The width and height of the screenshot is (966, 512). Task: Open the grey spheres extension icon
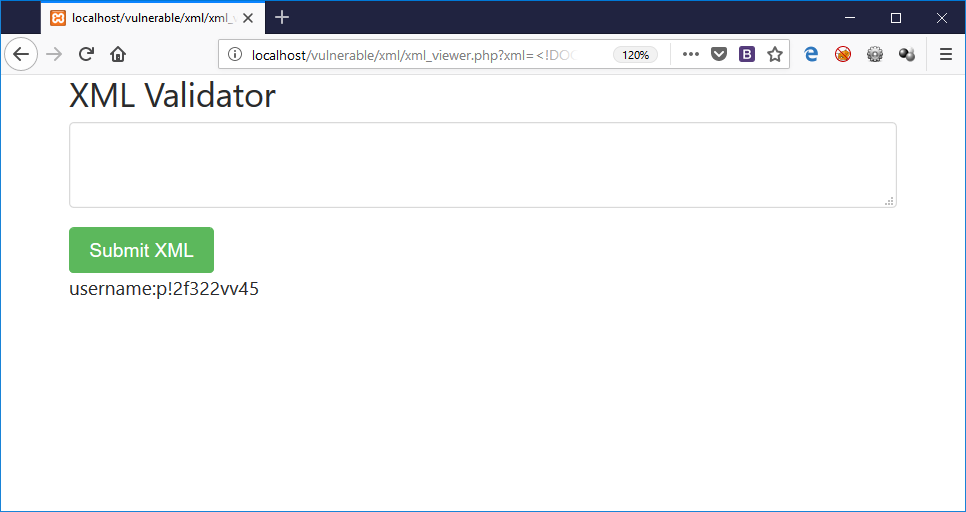[907, 55]
